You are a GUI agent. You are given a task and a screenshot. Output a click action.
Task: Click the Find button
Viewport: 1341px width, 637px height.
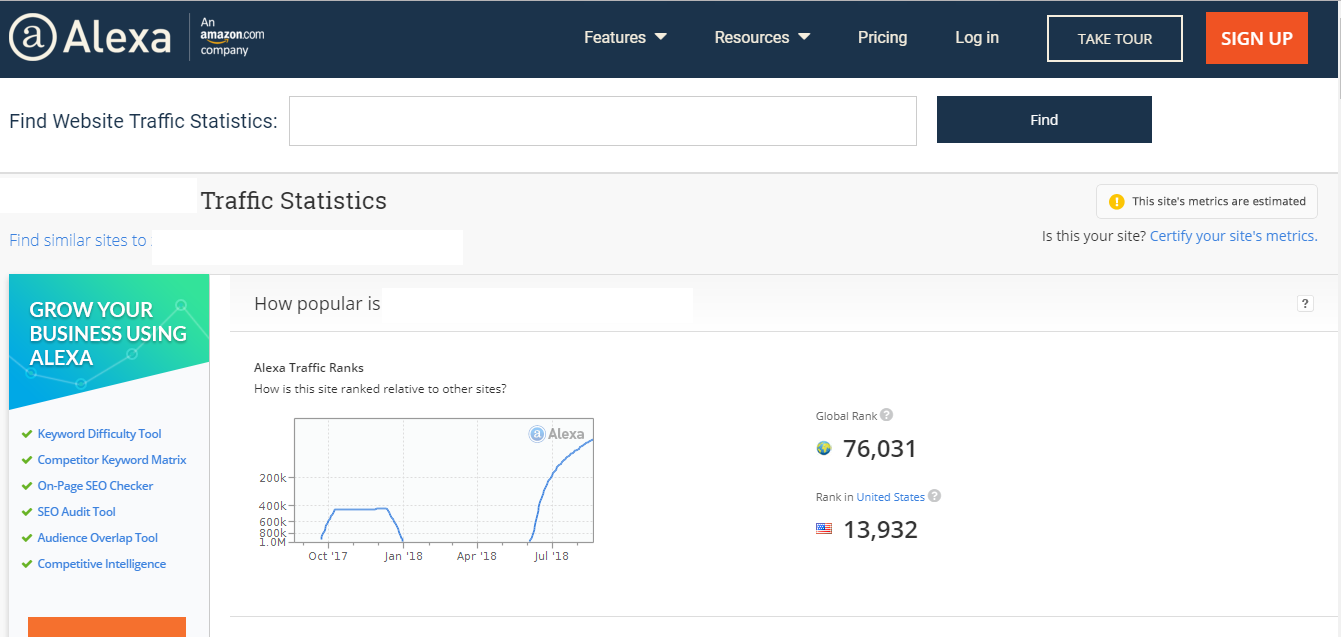(1043, 119)
